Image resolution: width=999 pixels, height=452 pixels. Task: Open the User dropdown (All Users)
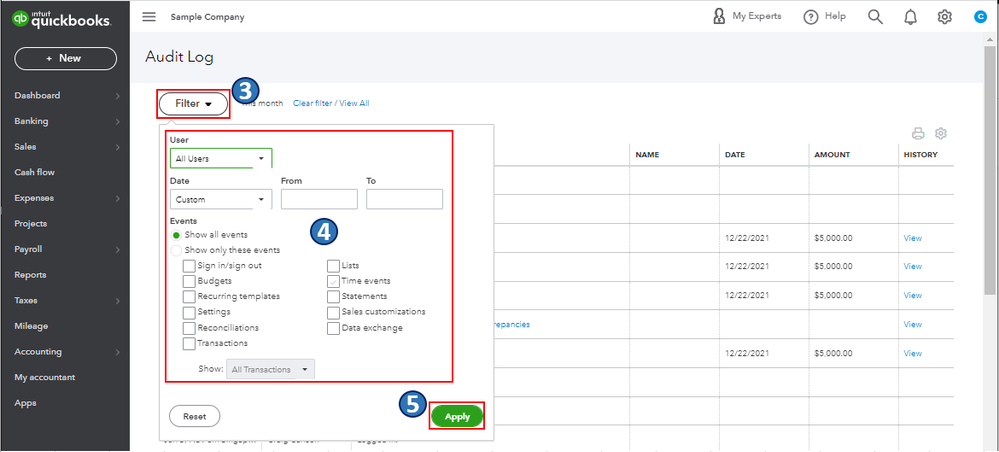coord(221,158)
